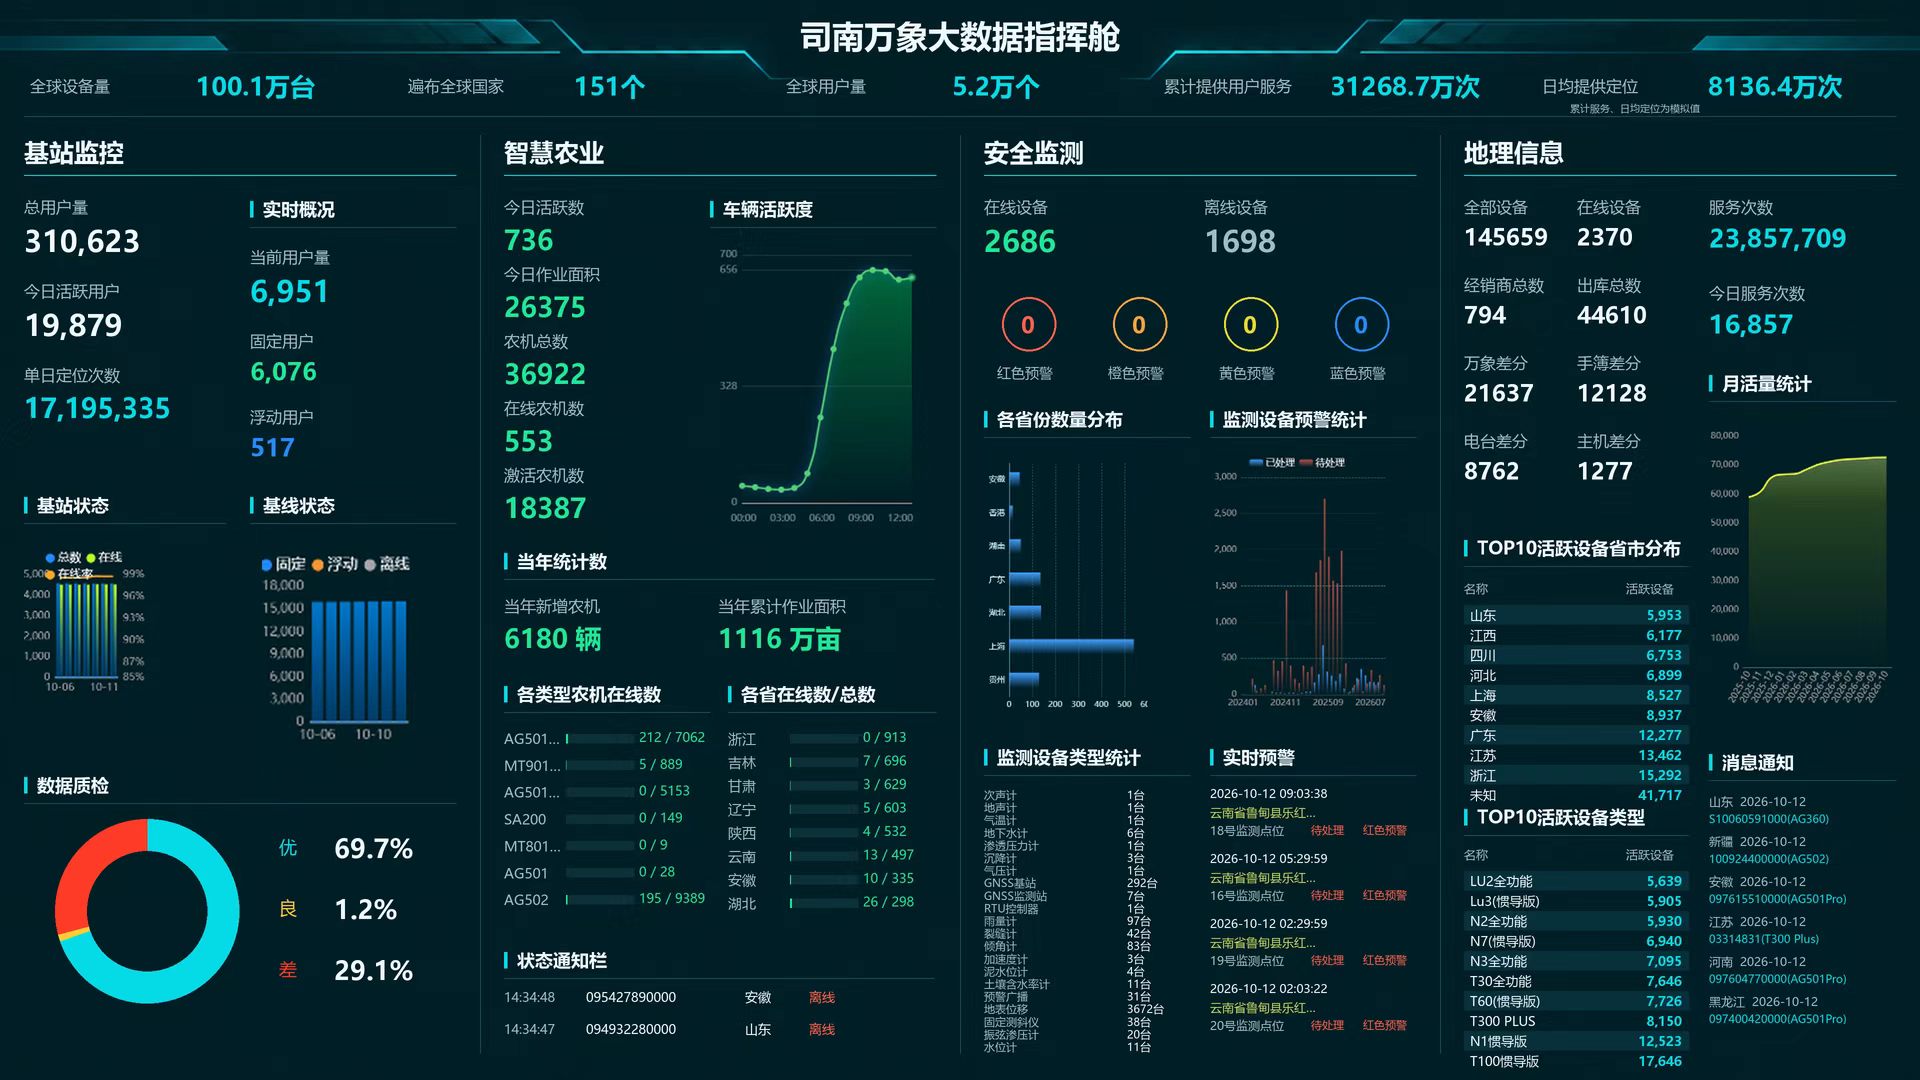Click the orange alert circle icon
The height and width of the screenshot is (1080, 1920).
tap(1139, 325)
